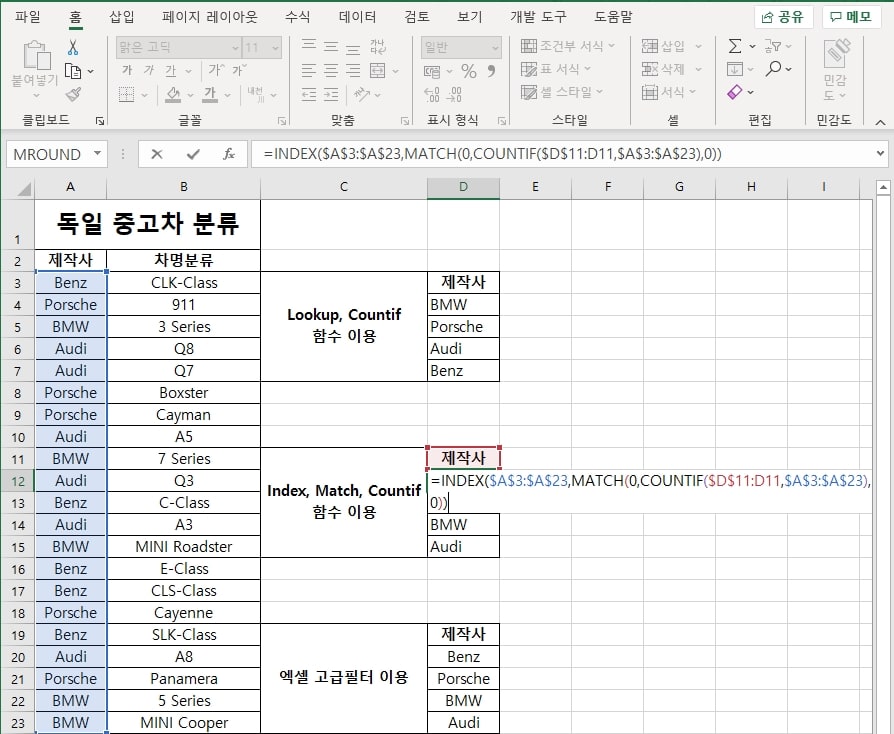The height and width of the screenshot is (734, 894).
Task: Click the Find and Select magnifier icon
Action: point(773,68)
